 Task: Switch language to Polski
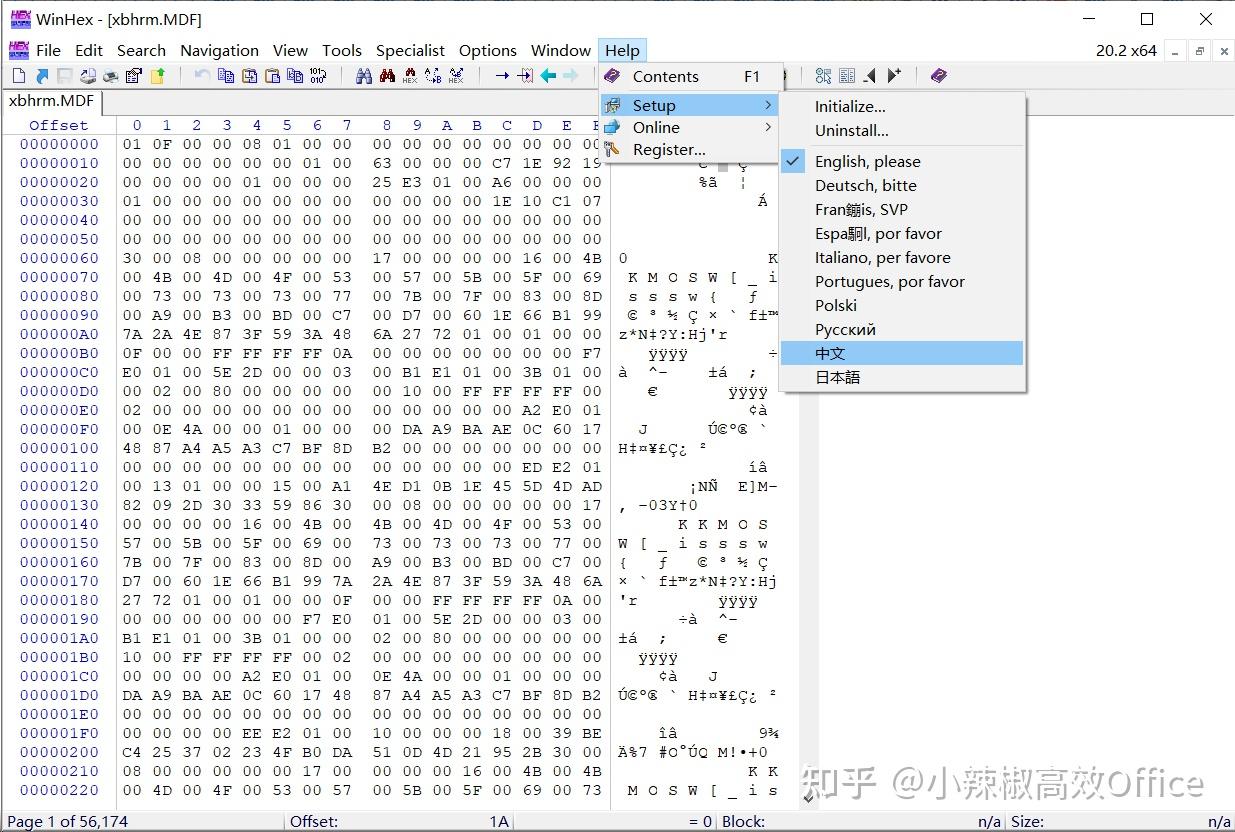pos(903,306)
